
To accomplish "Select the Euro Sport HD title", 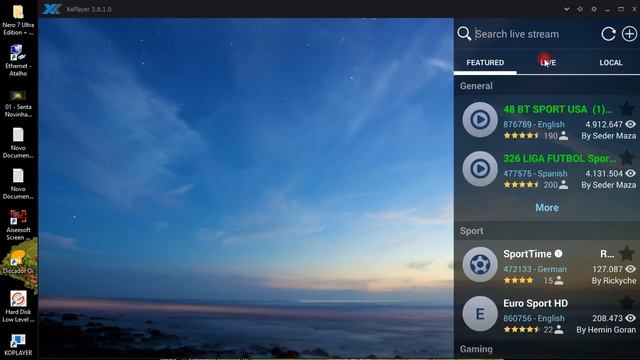I will [x=536, y=303].
